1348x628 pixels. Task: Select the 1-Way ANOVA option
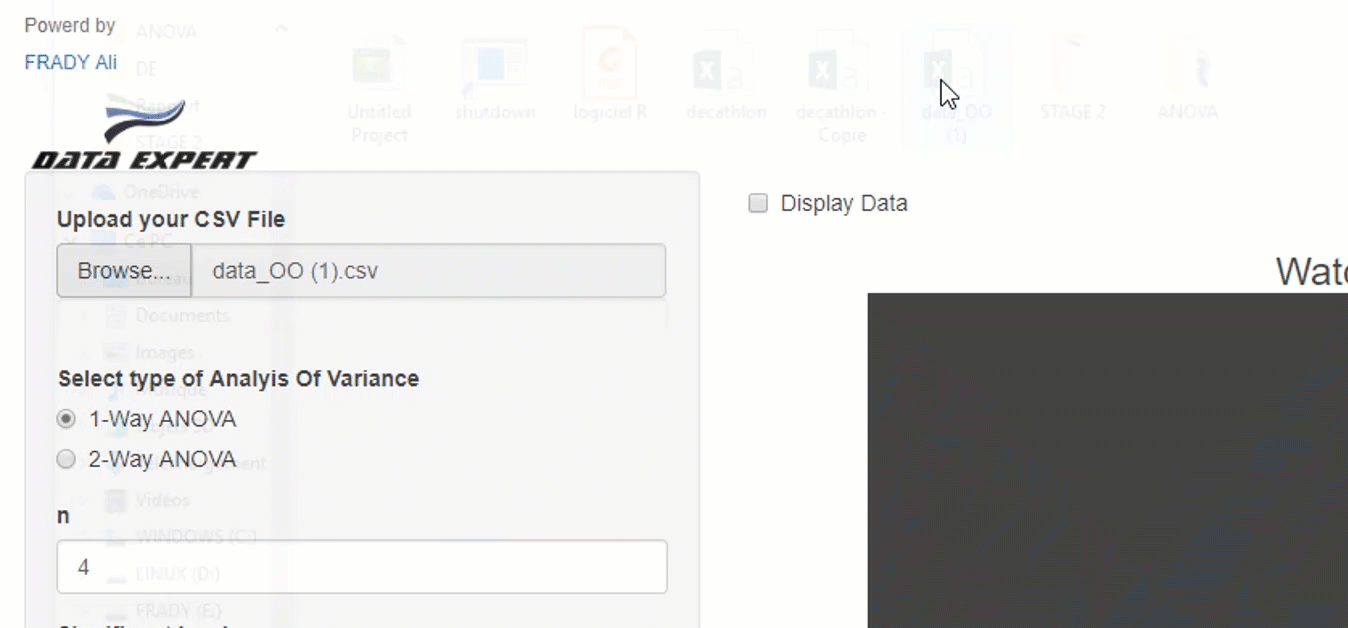[x=65, y=419]
